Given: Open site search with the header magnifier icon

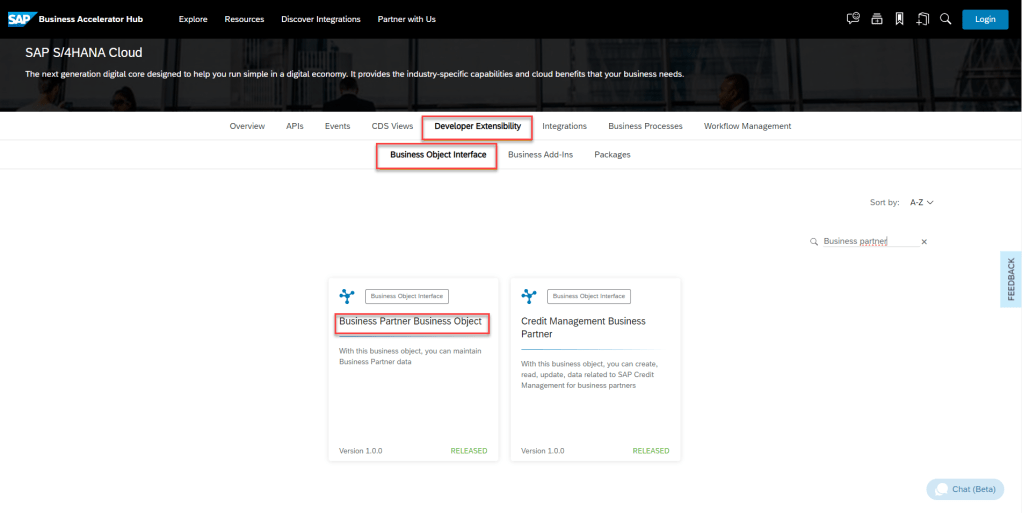Looking at the screenshot, I should click(945, 19).
